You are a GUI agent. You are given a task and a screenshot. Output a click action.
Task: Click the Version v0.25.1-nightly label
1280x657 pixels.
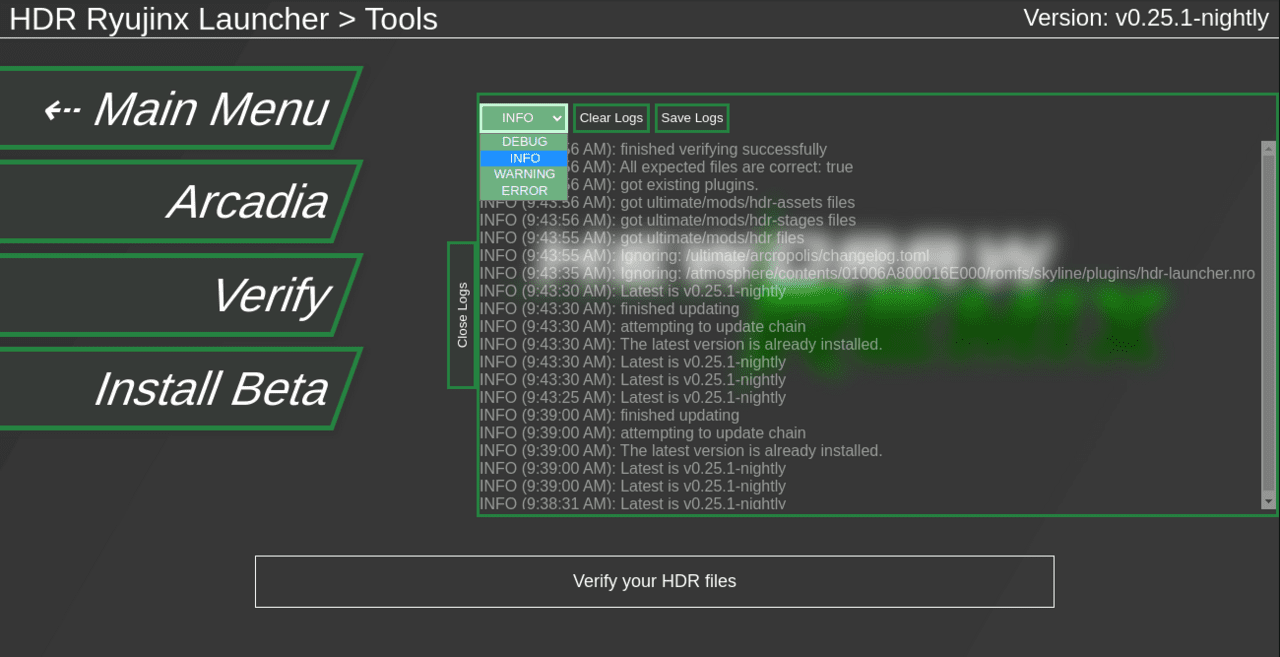pos(1146,18)
